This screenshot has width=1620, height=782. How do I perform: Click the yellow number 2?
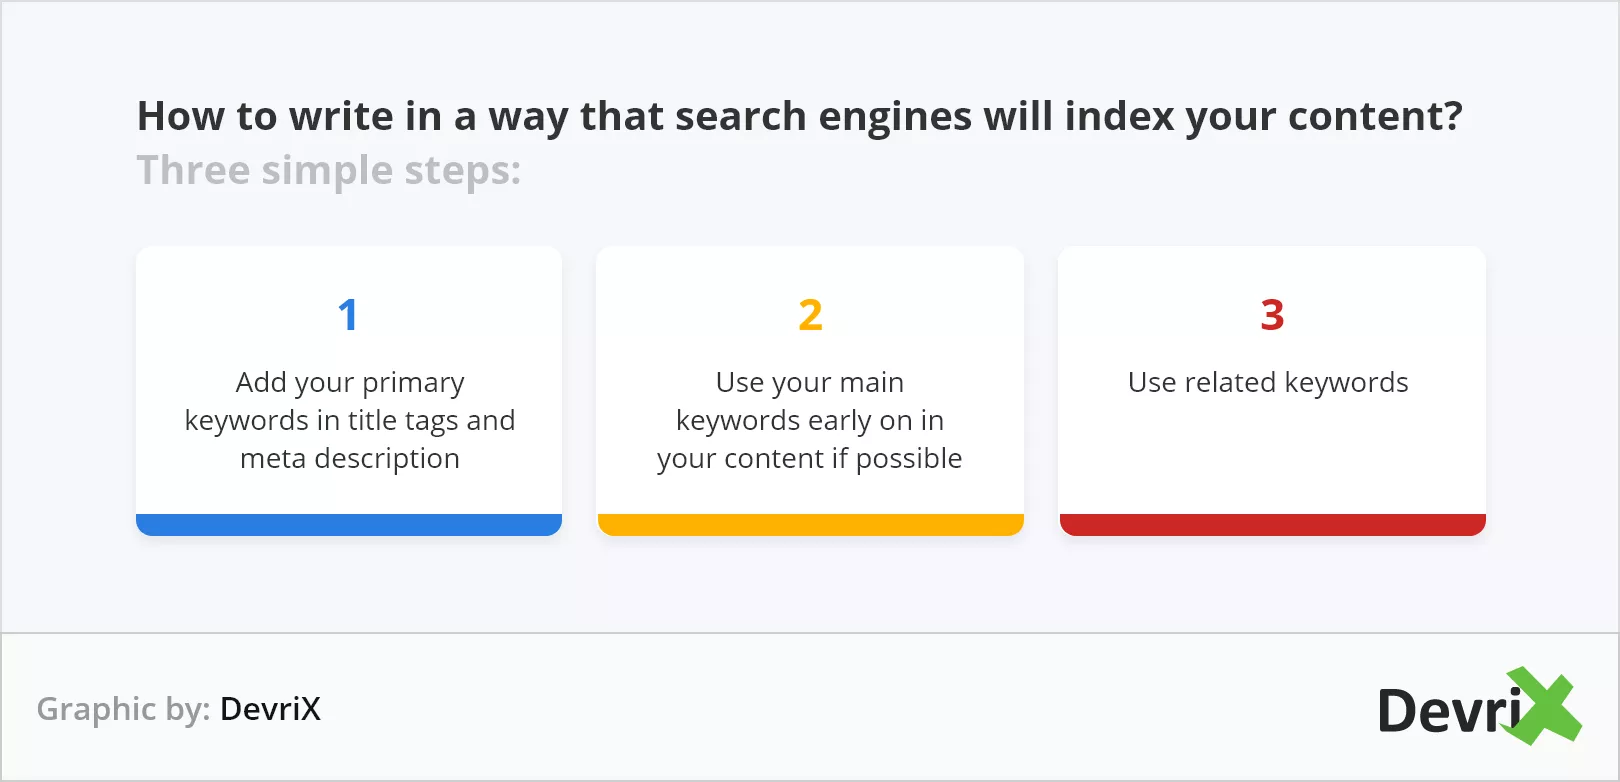(x=810, y=315)
